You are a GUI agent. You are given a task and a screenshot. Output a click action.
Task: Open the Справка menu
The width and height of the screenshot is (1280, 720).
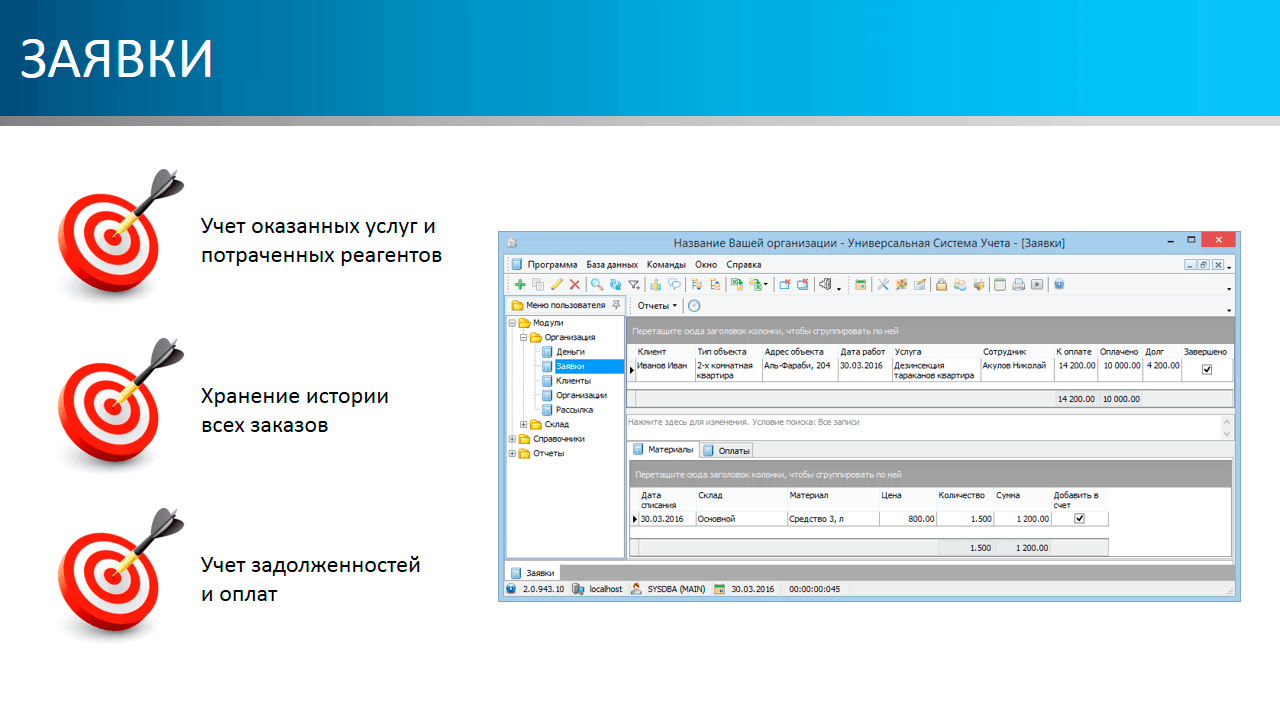pos(743,265)
